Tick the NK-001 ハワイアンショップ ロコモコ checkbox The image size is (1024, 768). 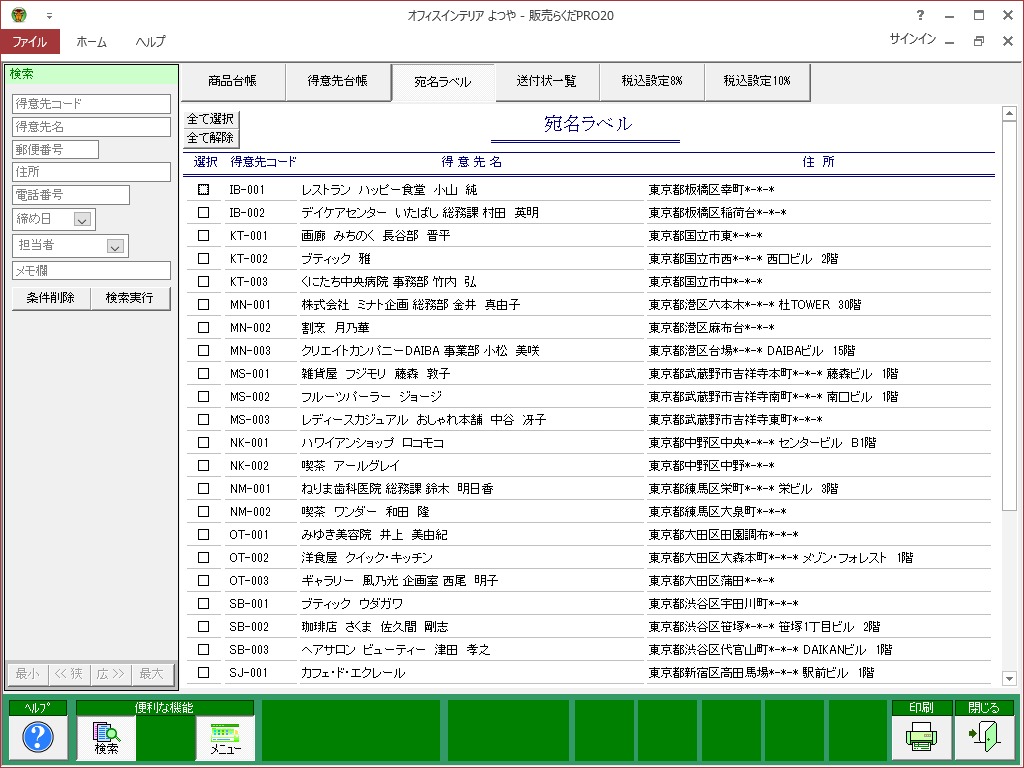(x=204, y=442)
